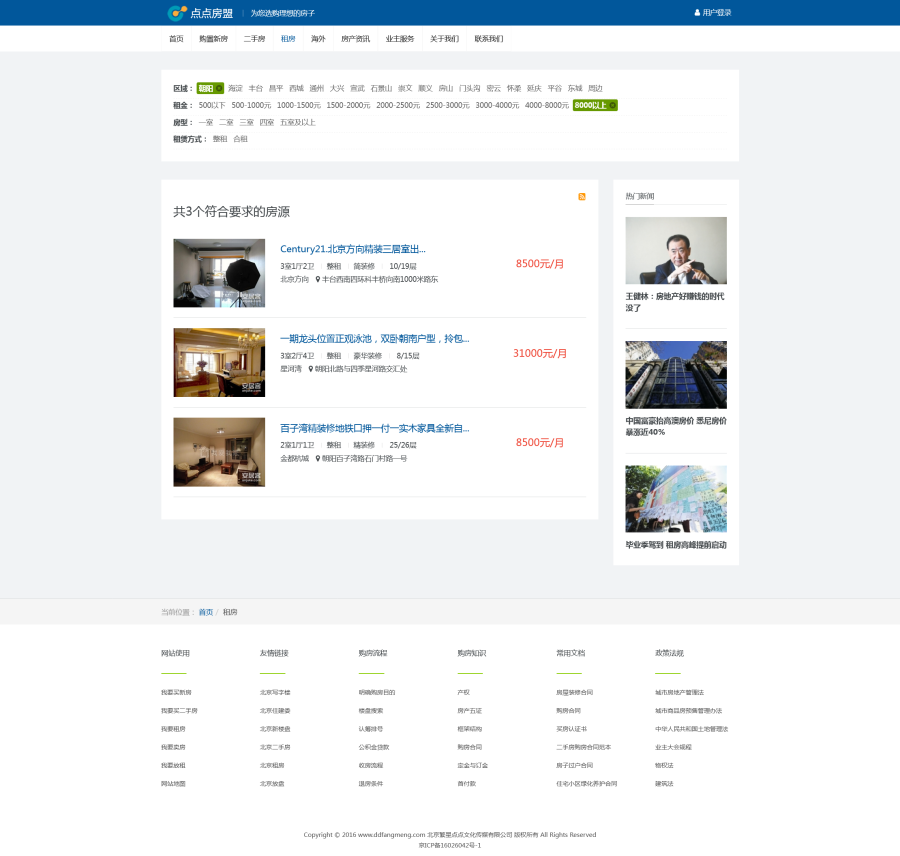Filter room type by 二室
The width and height of the screenshot is (900, 856).
coord(226,122)
